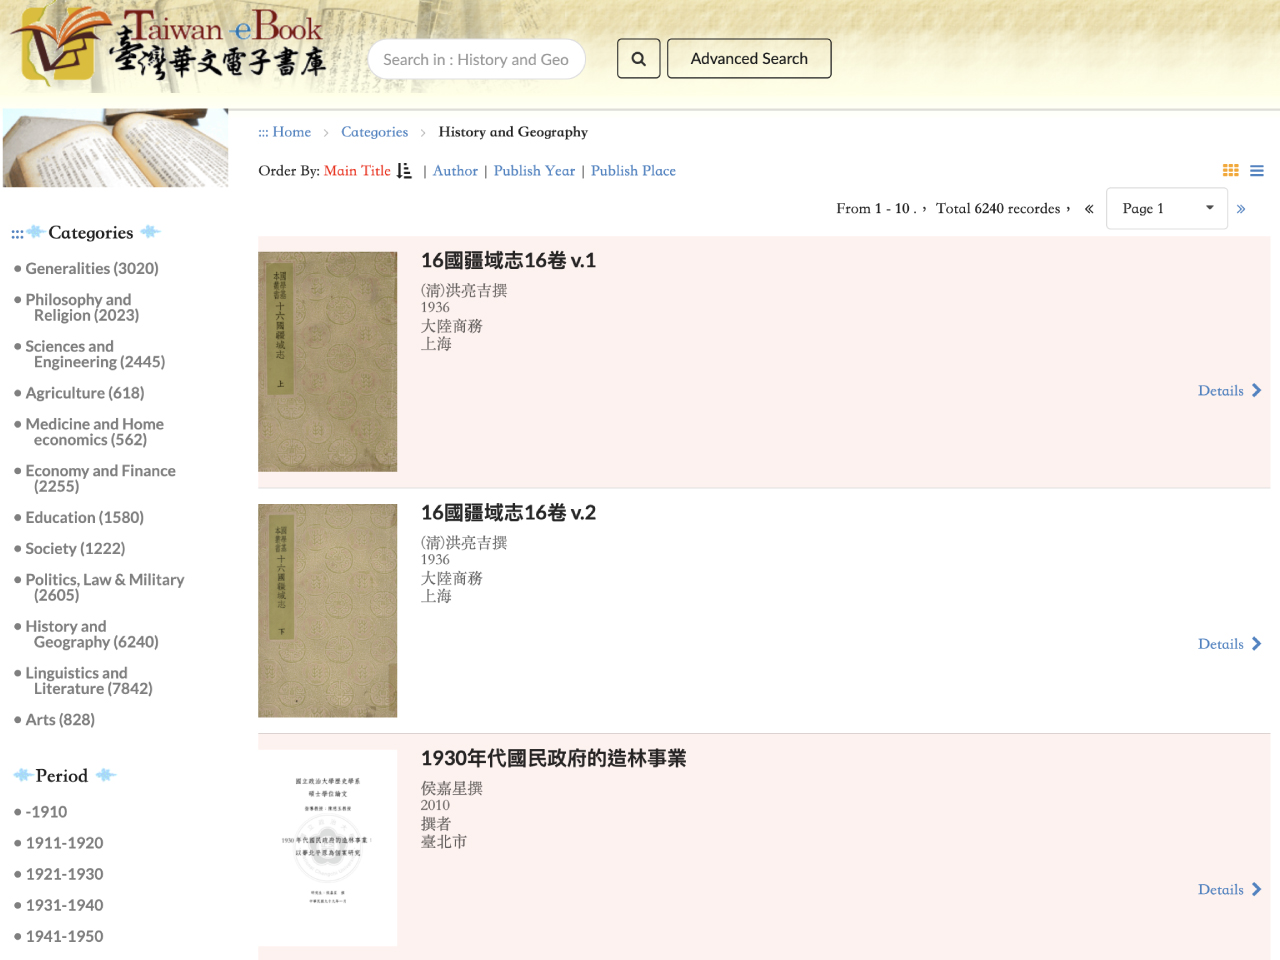Sort results by Main Title
1280x960 pixels.
click(x=357, y=171)
